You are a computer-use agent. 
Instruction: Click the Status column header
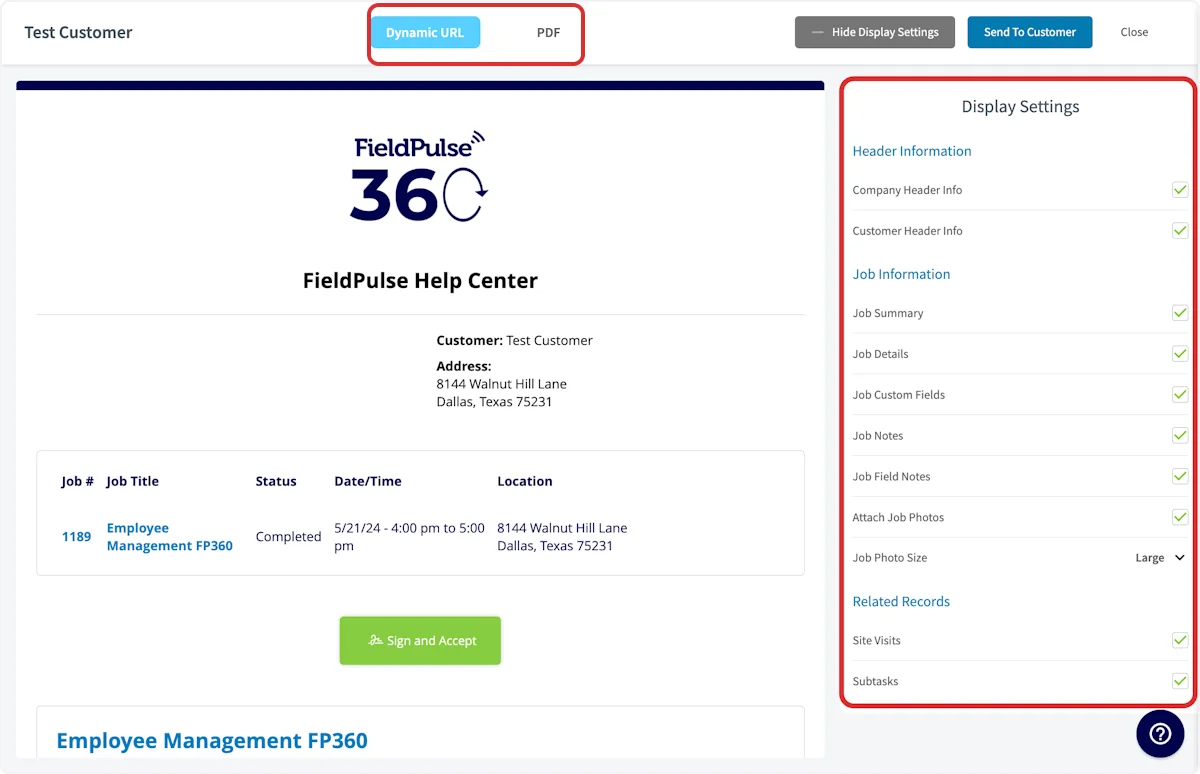276,481
